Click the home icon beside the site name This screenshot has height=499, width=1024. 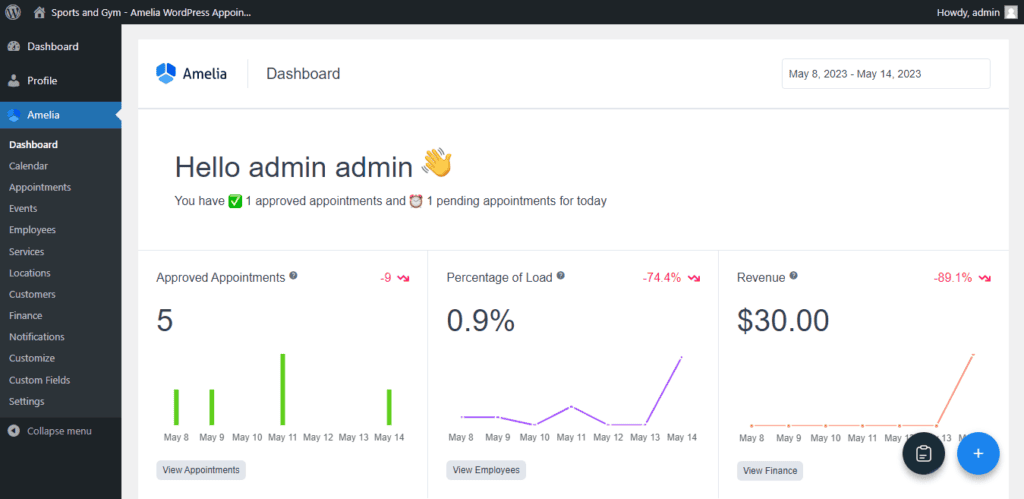tap(39, 12)
